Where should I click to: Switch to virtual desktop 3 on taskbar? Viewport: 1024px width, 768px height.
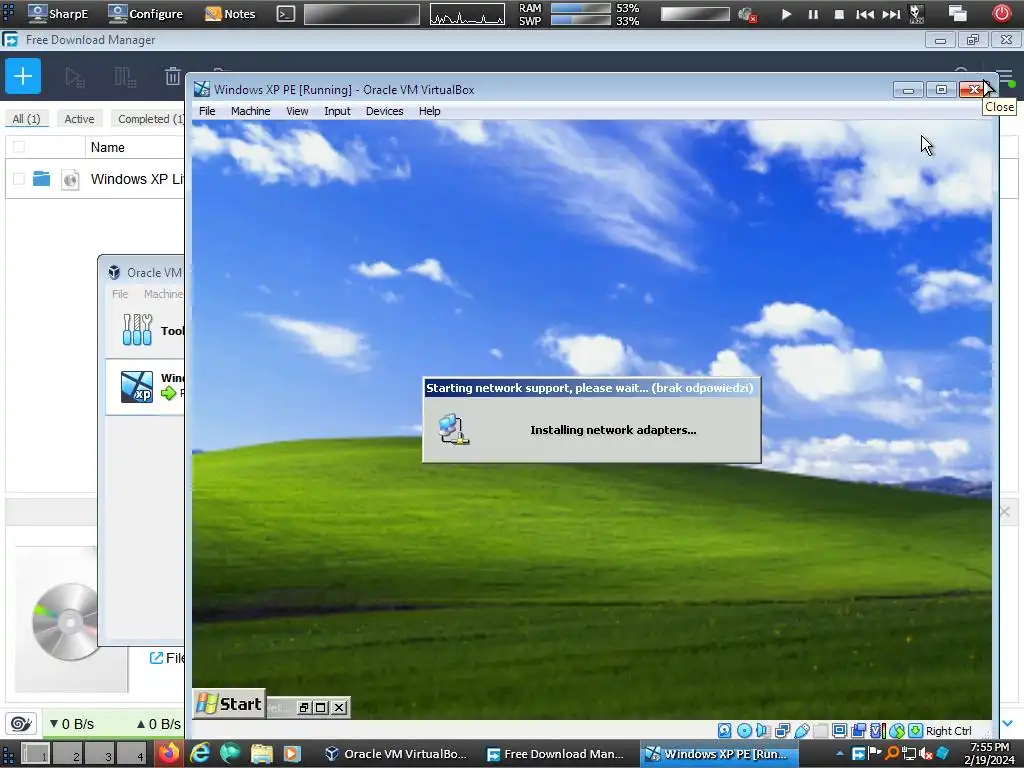click(100, 754)
